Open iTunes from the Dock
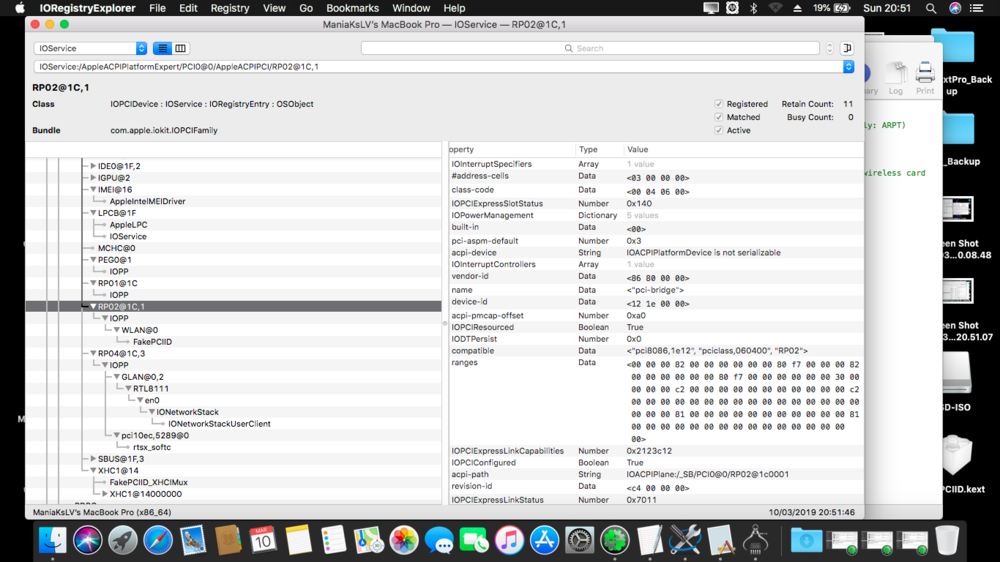The image size is (1000, 562). tap(509, 540)
